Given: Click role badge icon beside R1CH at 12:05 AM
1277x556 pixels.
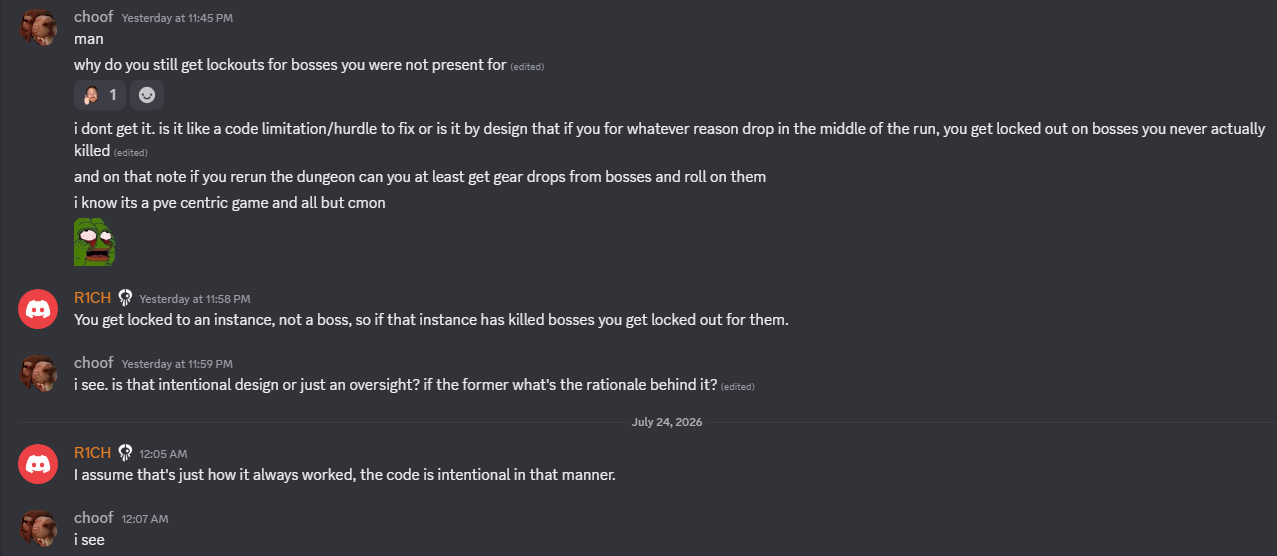Looking at the screenshot, I should tap(125, 453).
